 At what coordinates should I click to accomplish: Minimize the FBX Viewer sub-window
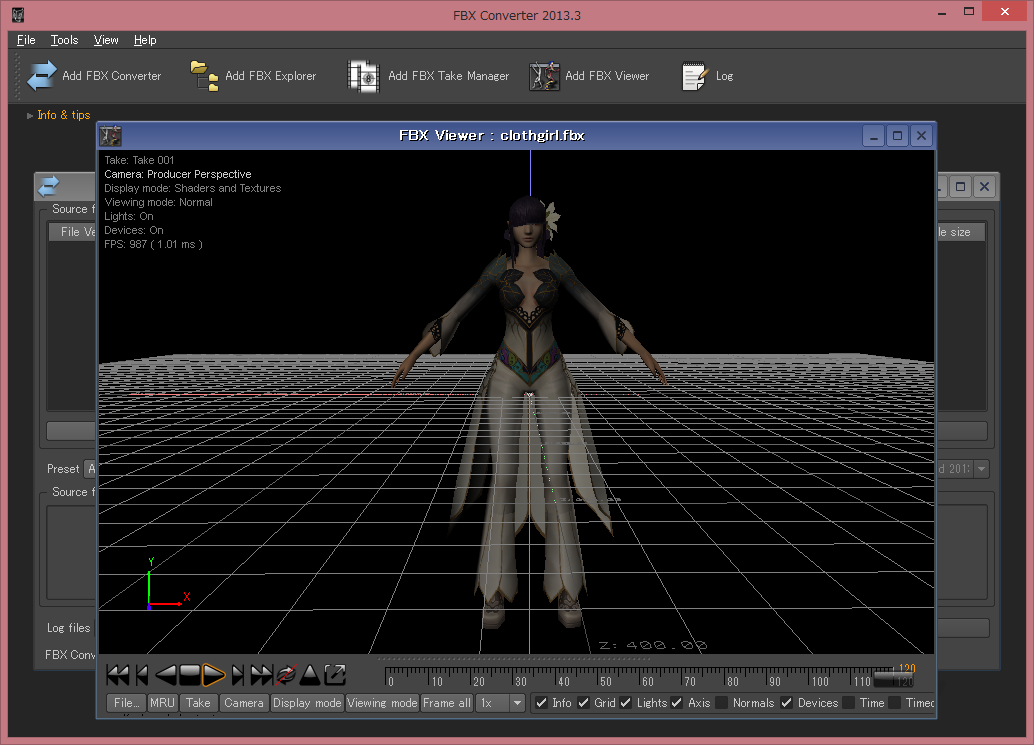[873, 136]
